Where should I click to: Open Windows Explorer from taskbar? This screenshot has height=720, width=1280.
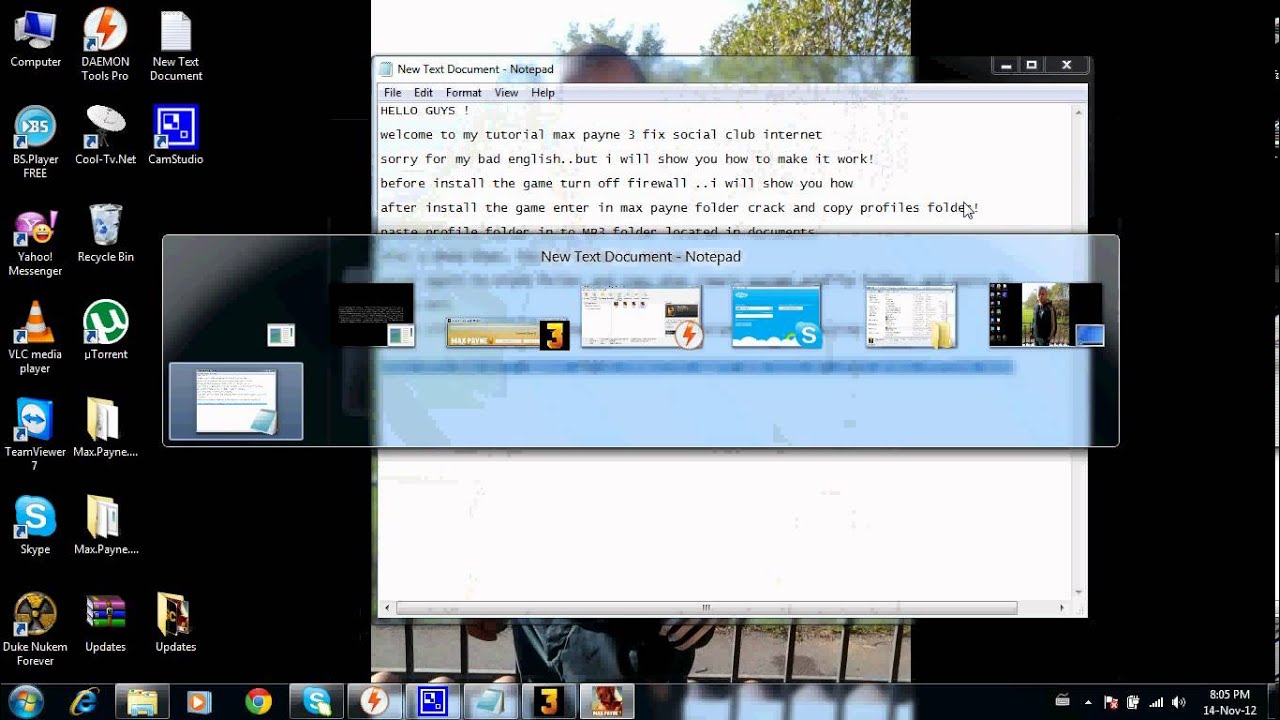(143, 702)
